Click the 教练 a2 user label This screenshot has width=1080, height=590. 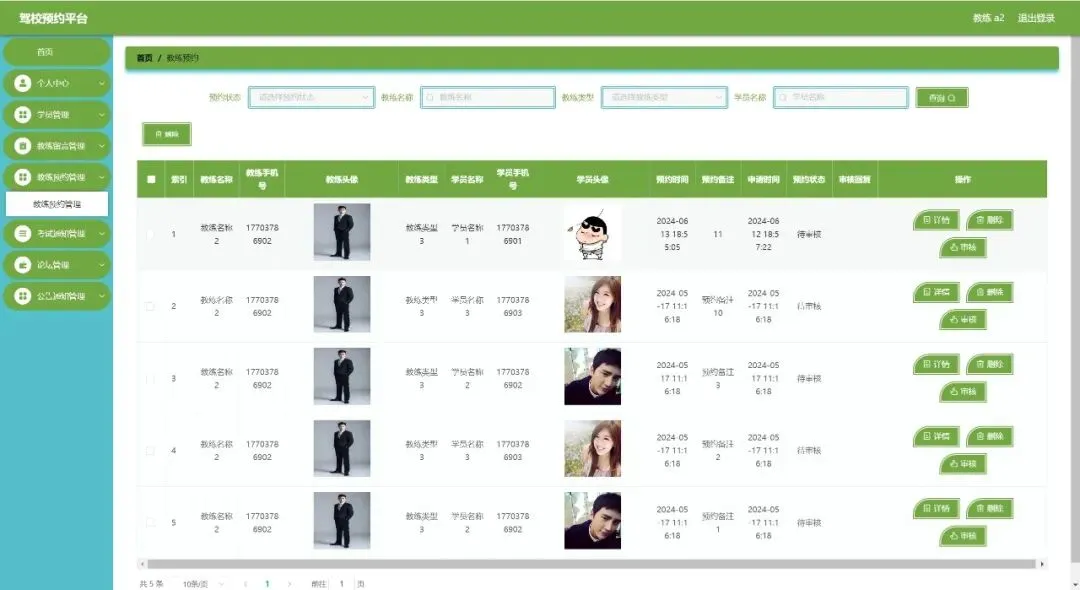tap(988, 18)
